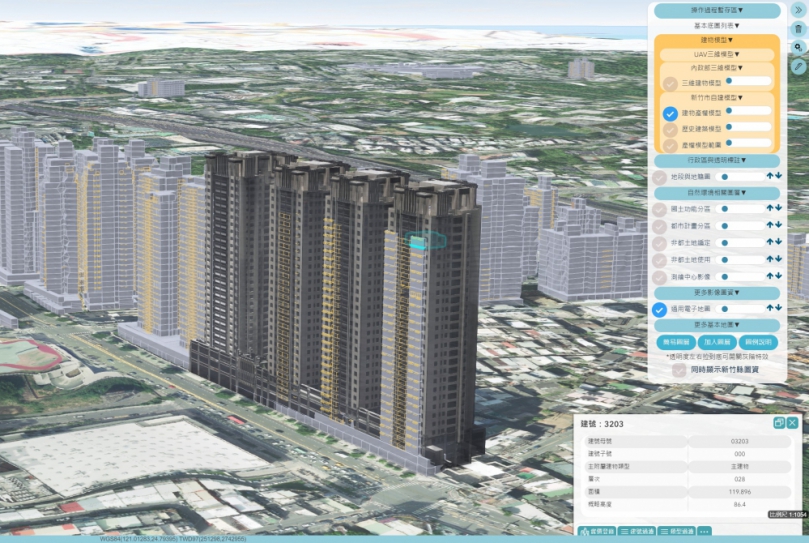
Task: Click the highlighted cyan marker on building
Action: [x=431, y=240]
